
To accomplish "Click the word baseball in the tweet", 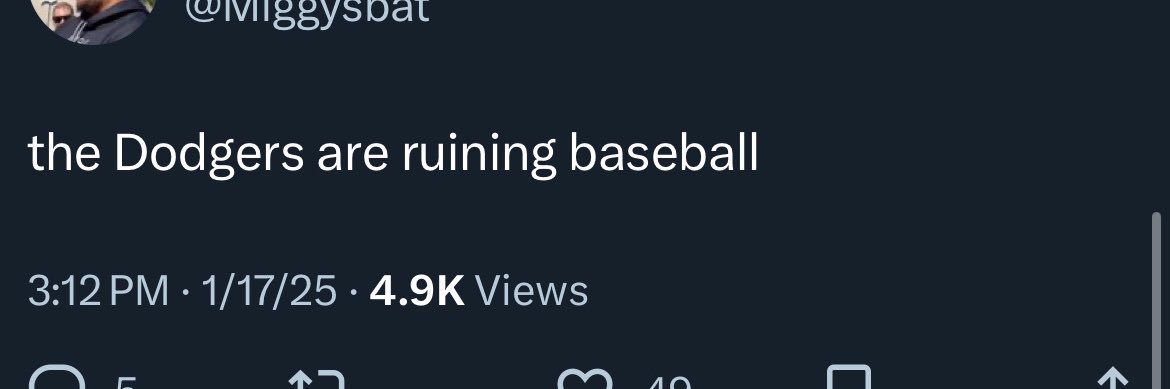I will [663, 153].
